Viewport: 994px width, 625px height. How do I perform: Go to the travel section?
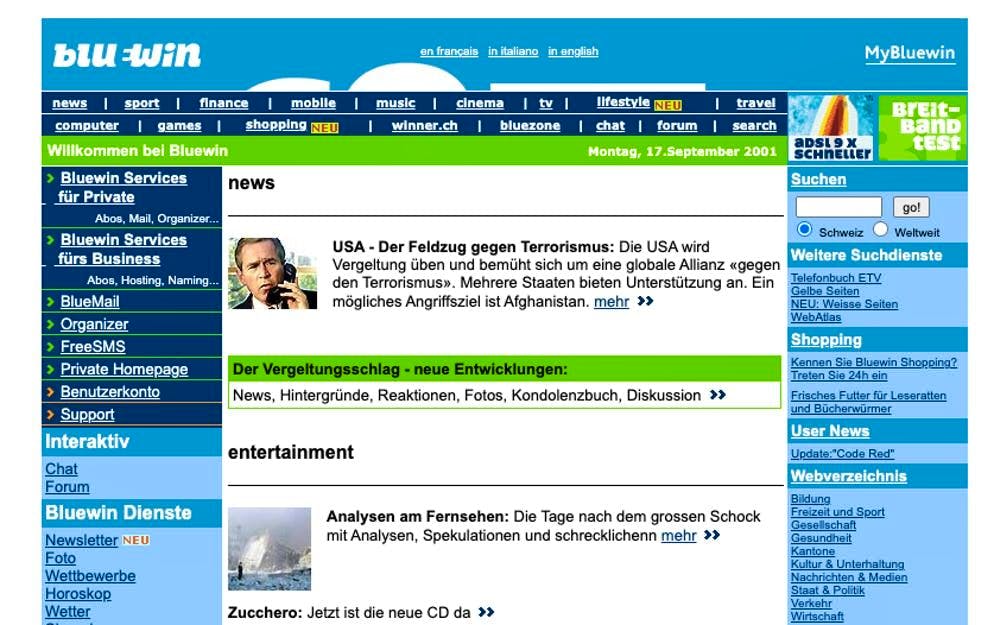pos(756,103)
